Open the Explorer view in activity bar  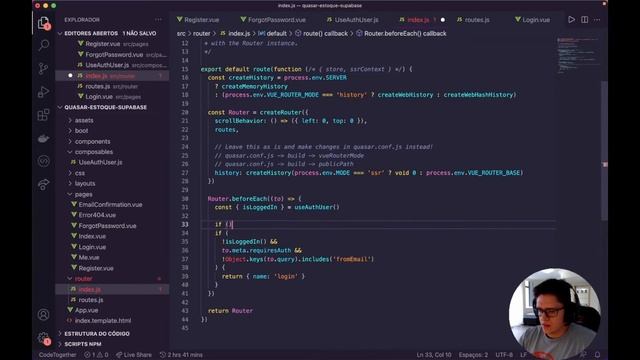43,23
